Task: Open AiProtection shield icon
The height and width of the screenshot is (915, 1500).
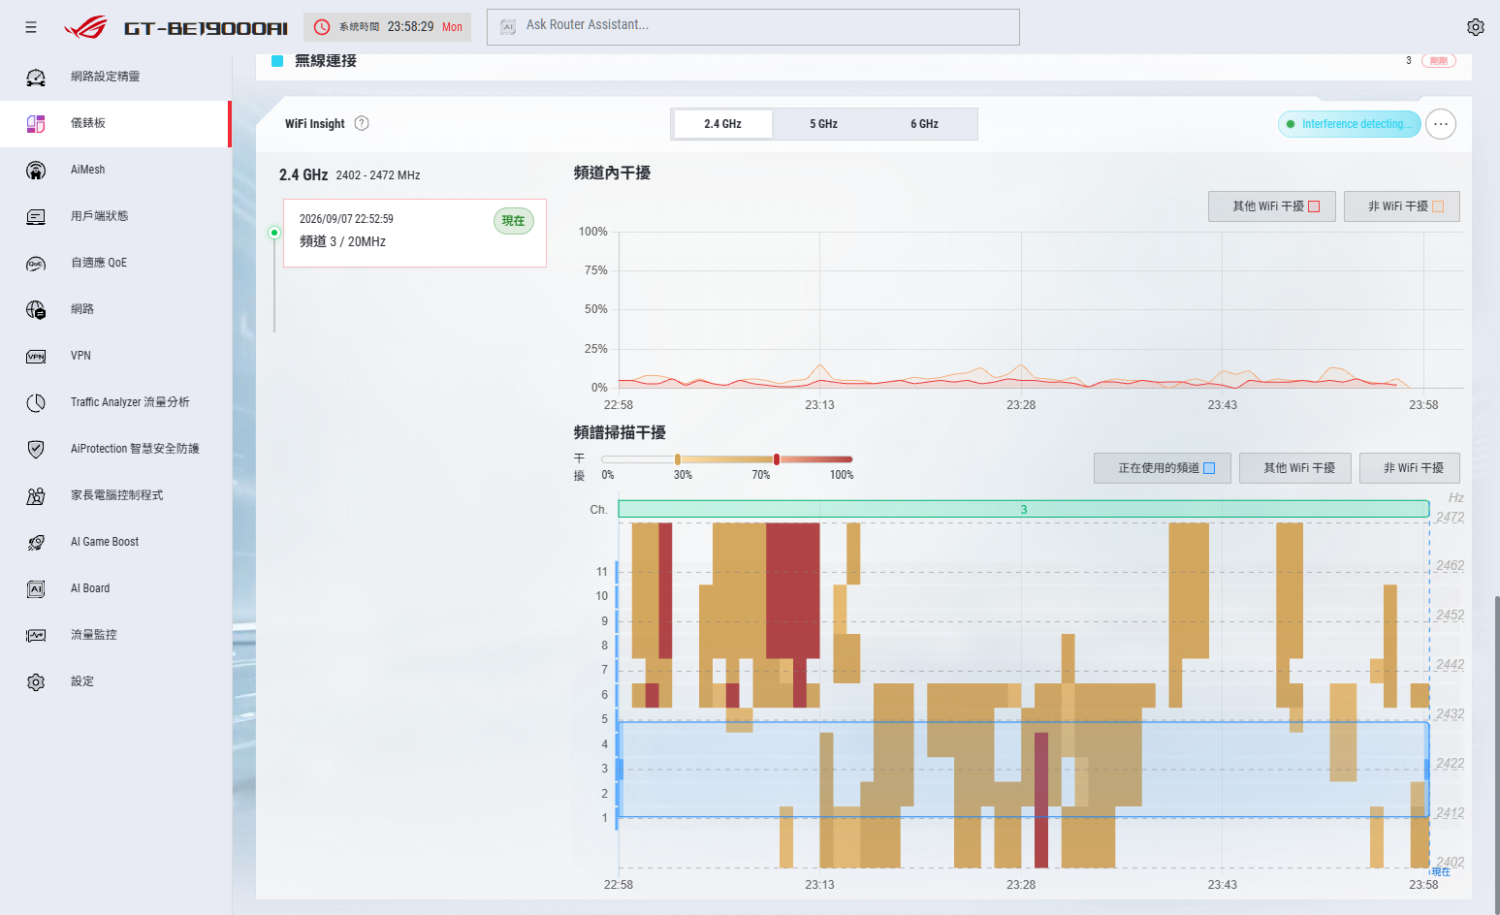Action: [36, 449]
